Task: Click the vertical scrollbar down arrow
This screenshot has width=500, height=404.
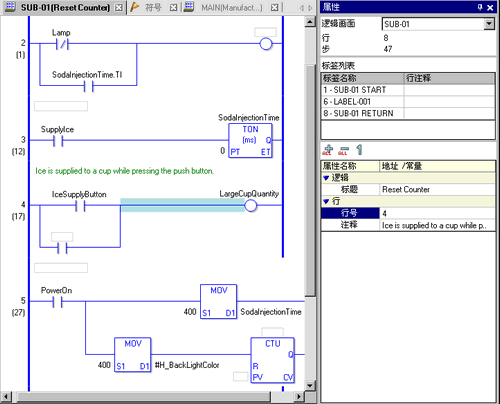Action: (x=310, y=386)
